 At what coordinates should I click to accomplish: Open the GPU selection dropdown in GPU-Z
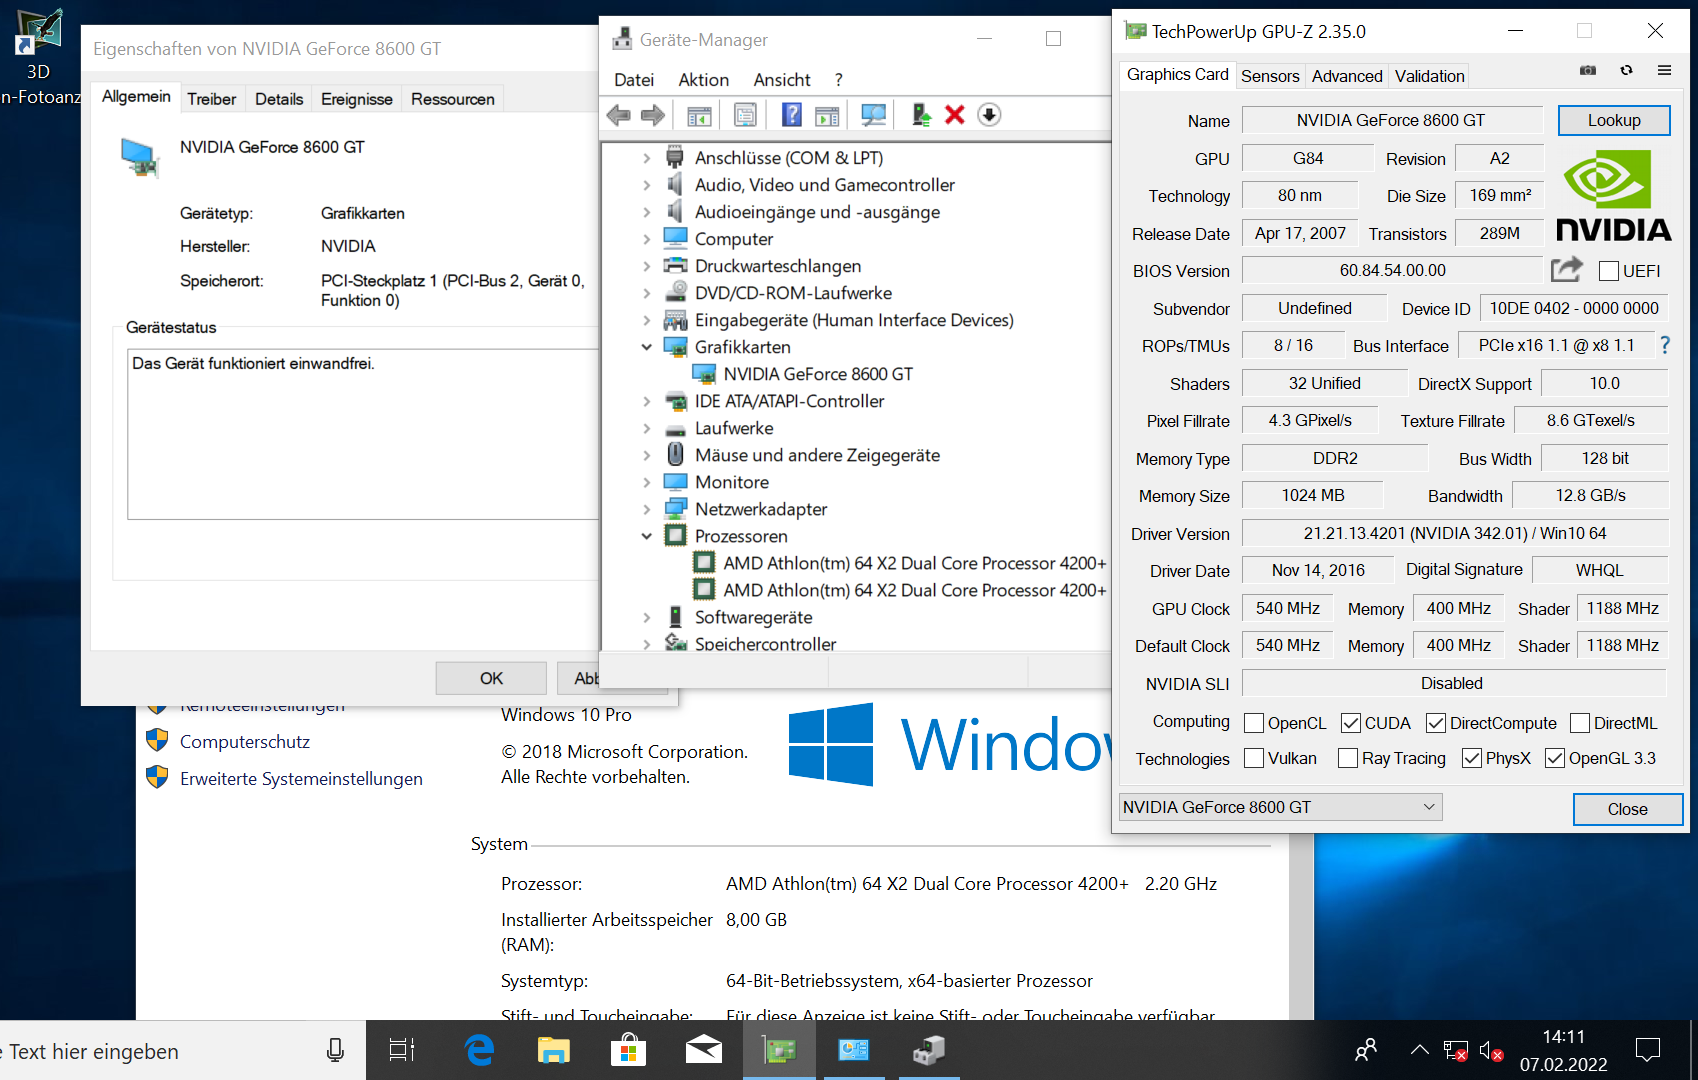[1281, 807]
